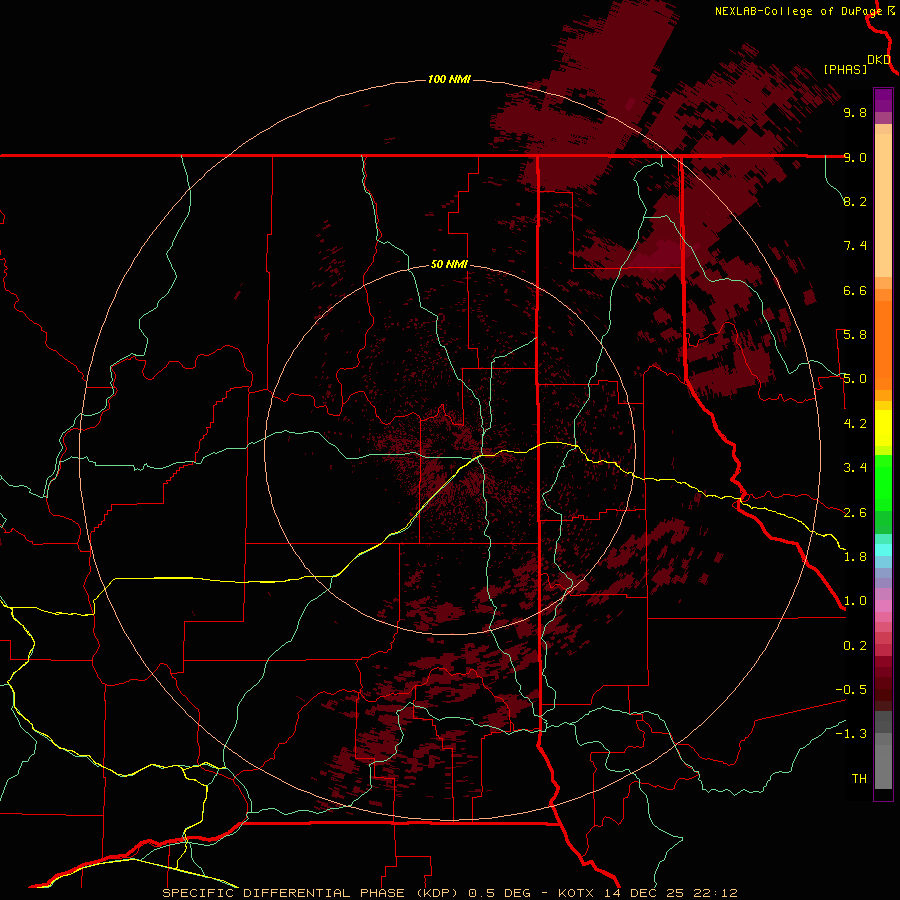This screenshot has height=900, width=900.
Task: Pick the cyan segment of the color bar
Action: click(883, 550)
